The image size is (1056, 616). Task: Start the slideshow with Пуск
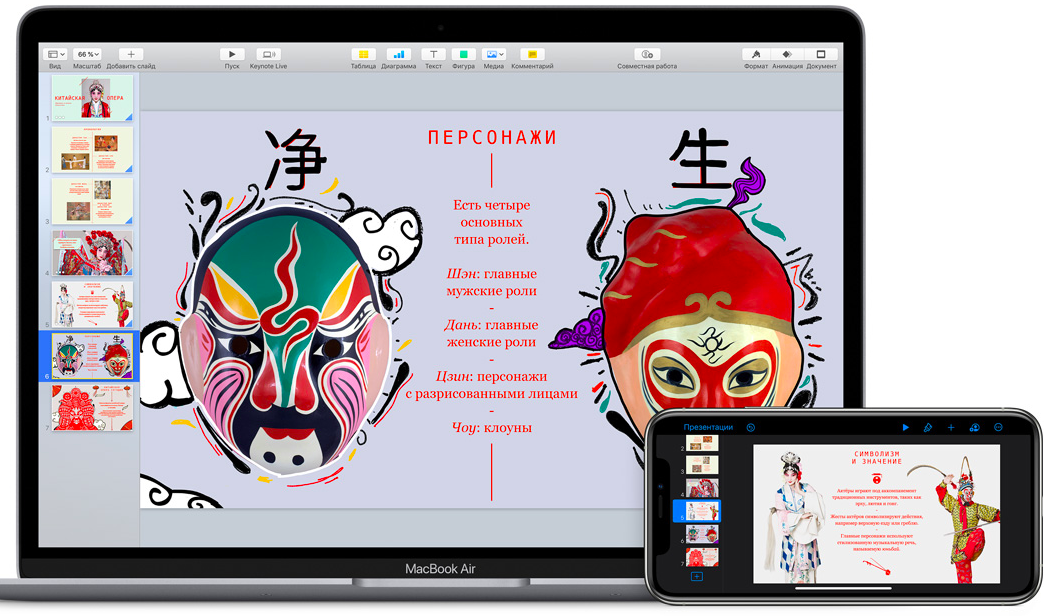coord(232,54)
